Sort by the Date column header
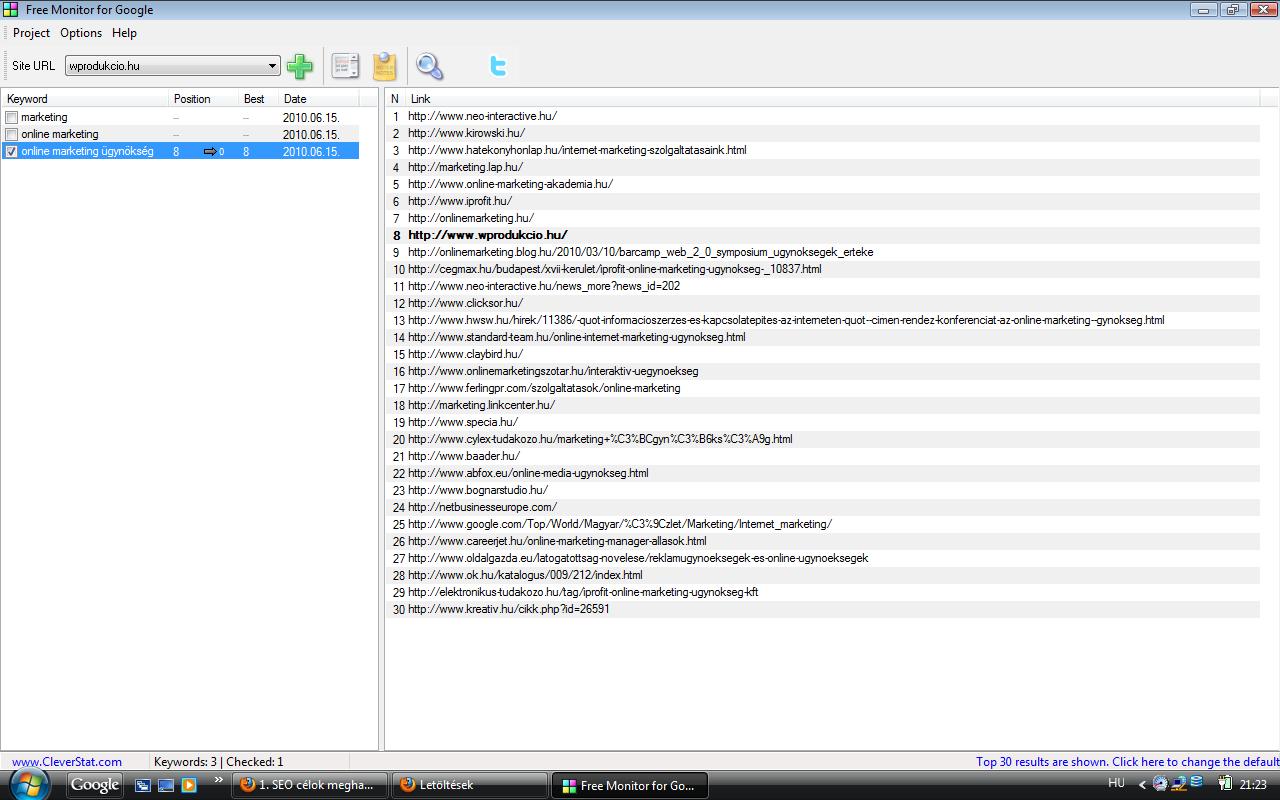The height and width of the screenshot is (800, 1280). [x=295, y=99]
